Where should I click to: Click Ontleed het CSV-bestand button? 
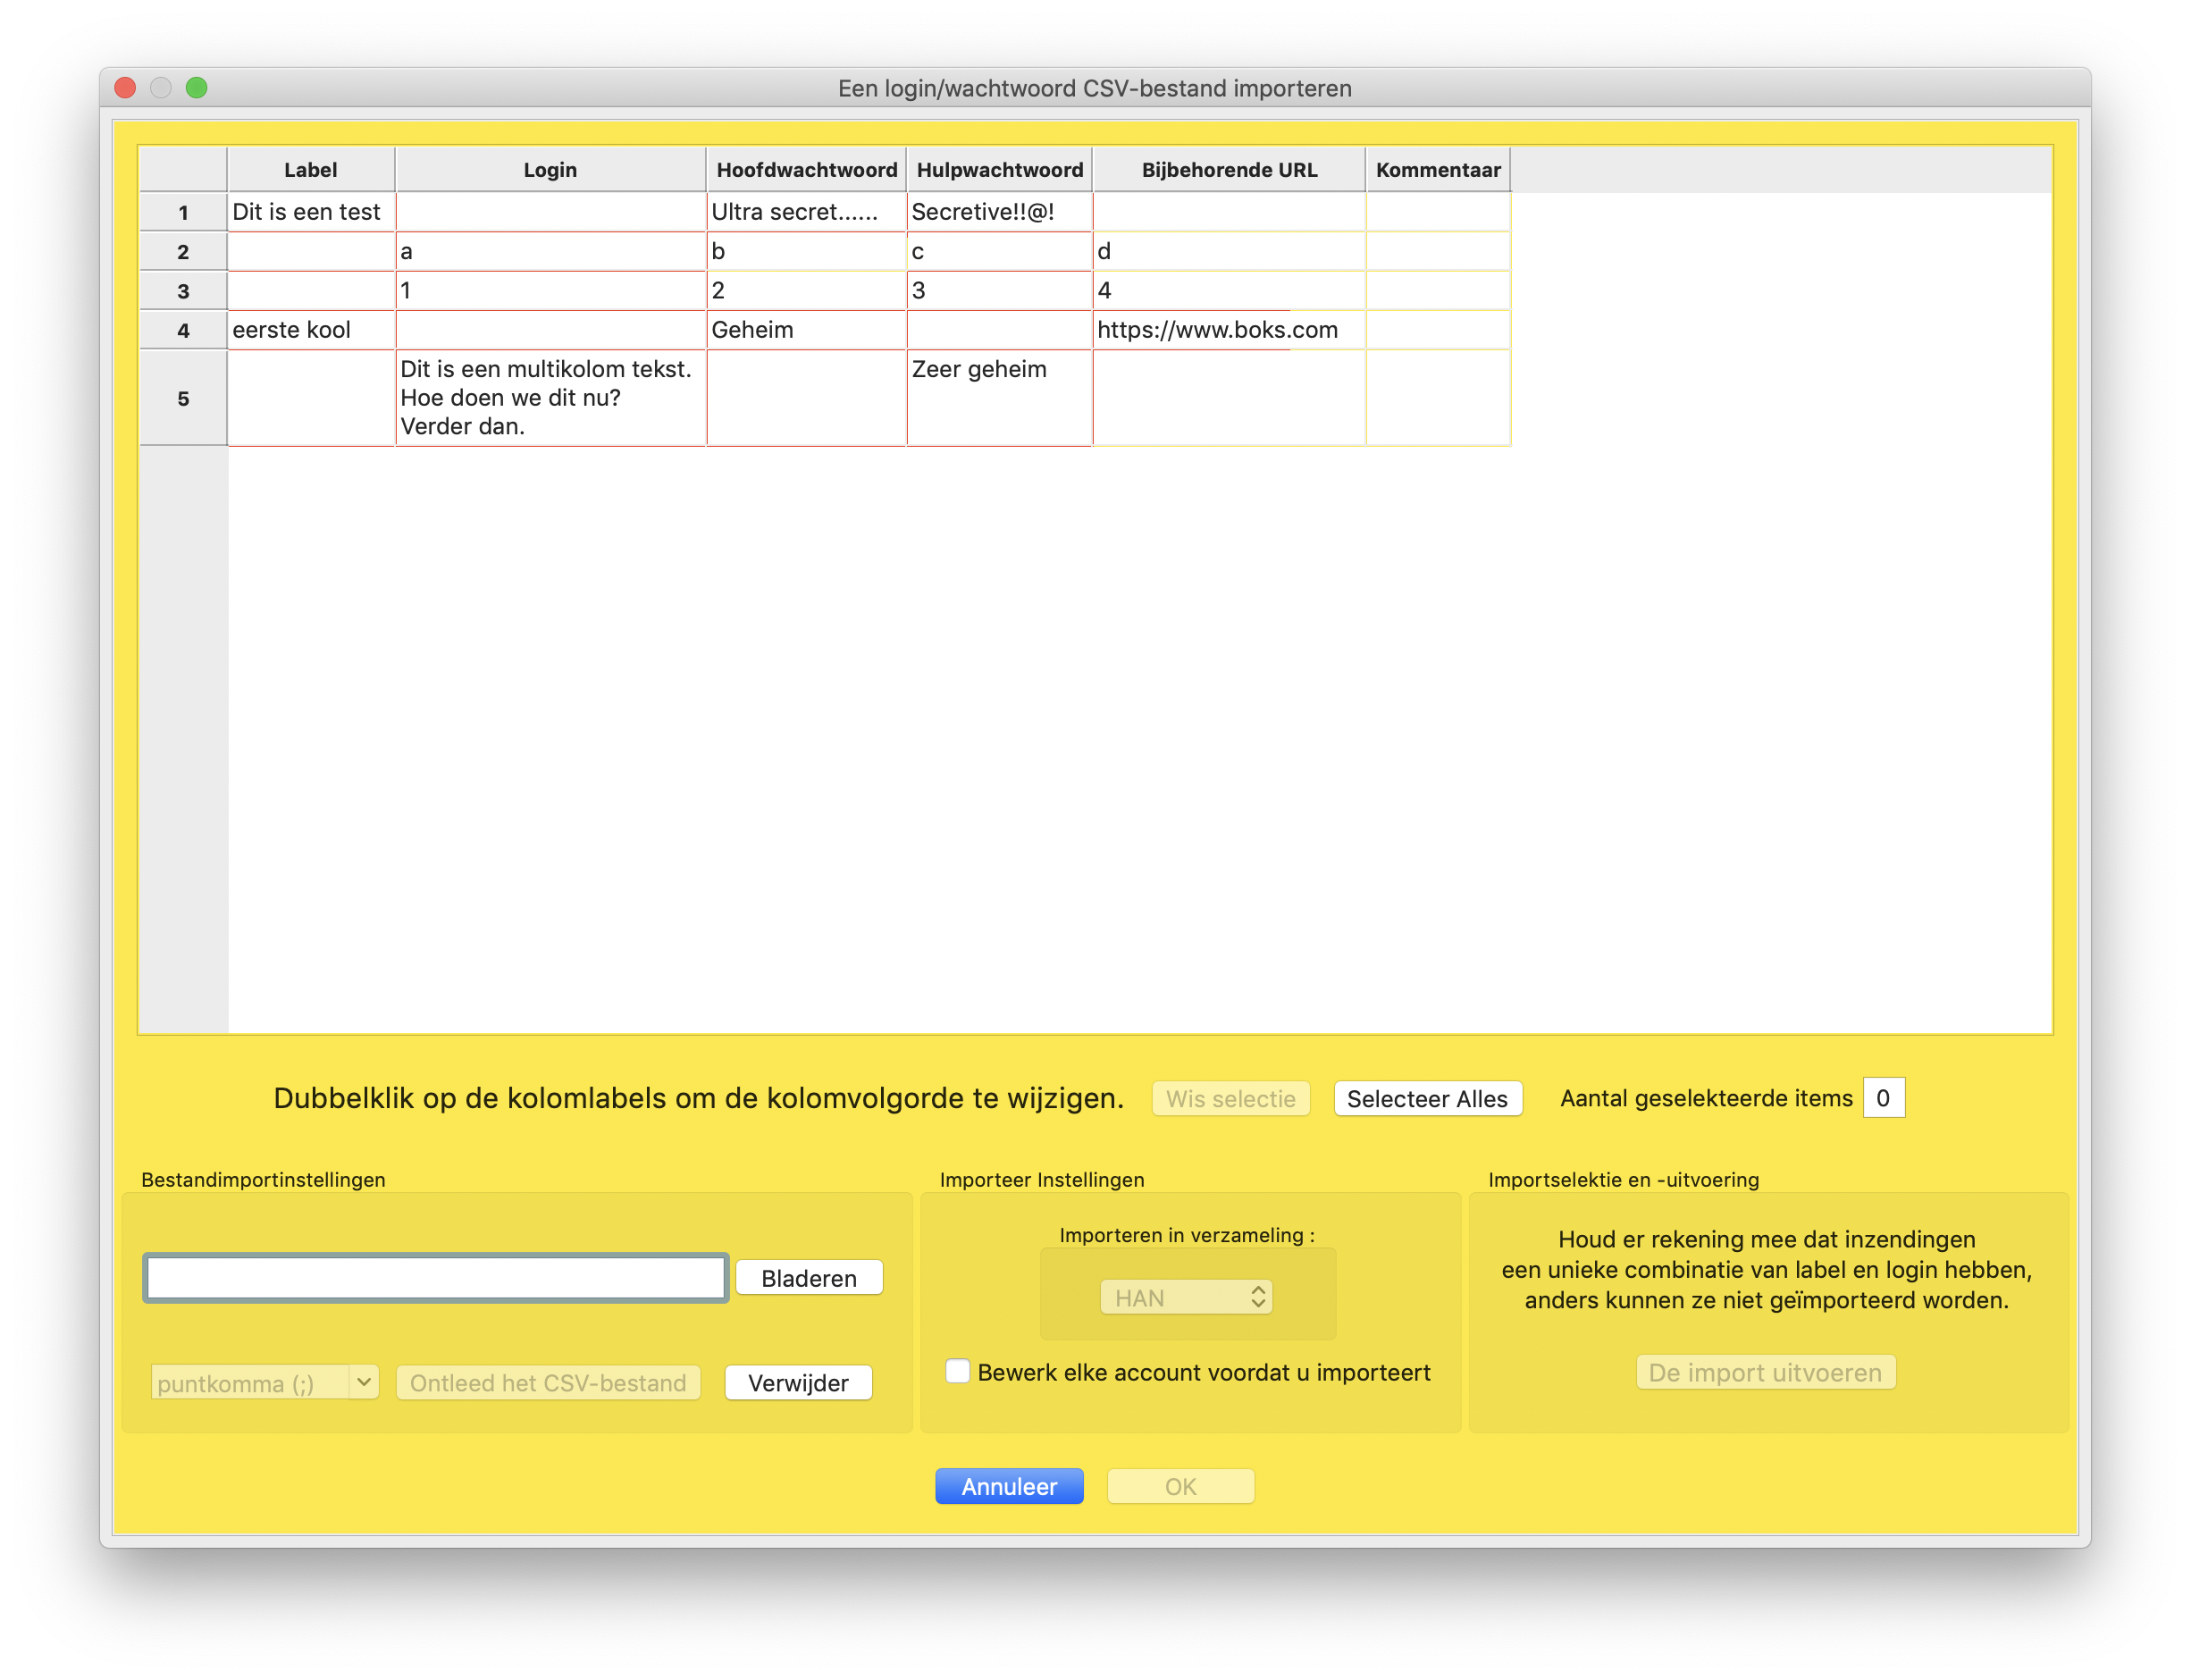(548, 1383)
